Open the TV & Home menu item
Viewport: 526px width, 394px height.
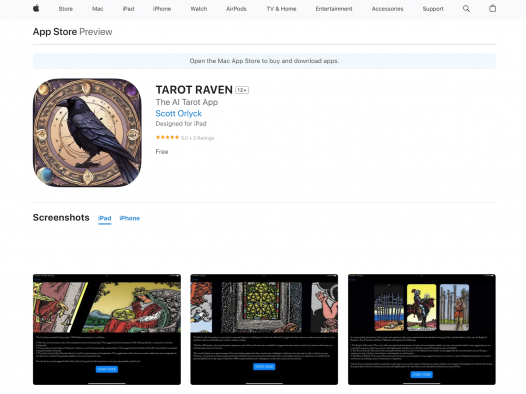(x=281, y=9)
